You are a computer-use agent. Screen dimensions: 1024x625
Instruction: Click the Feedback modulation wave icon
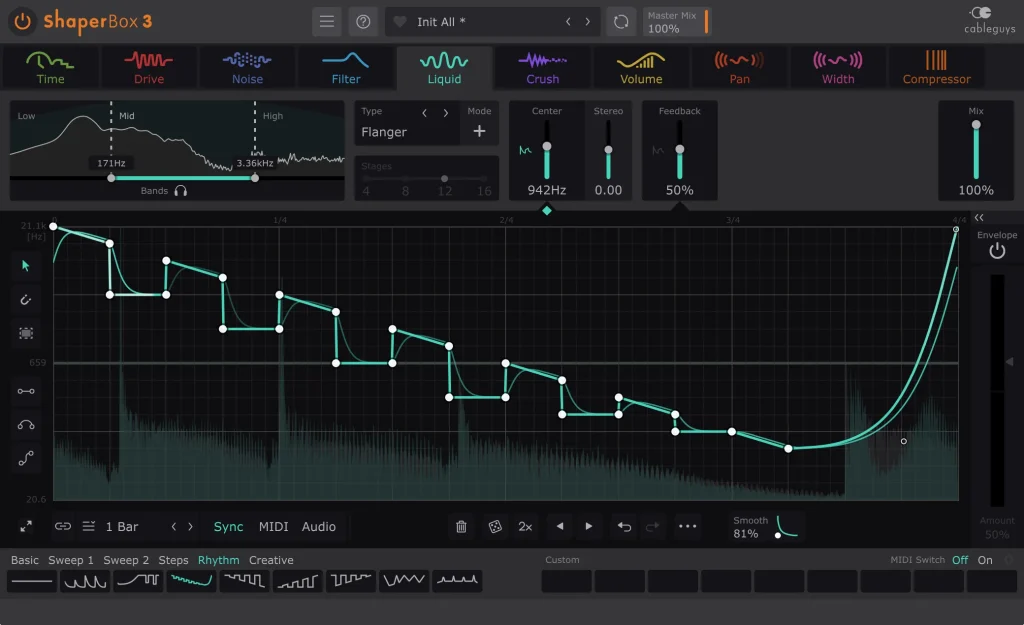pos(658,150)
